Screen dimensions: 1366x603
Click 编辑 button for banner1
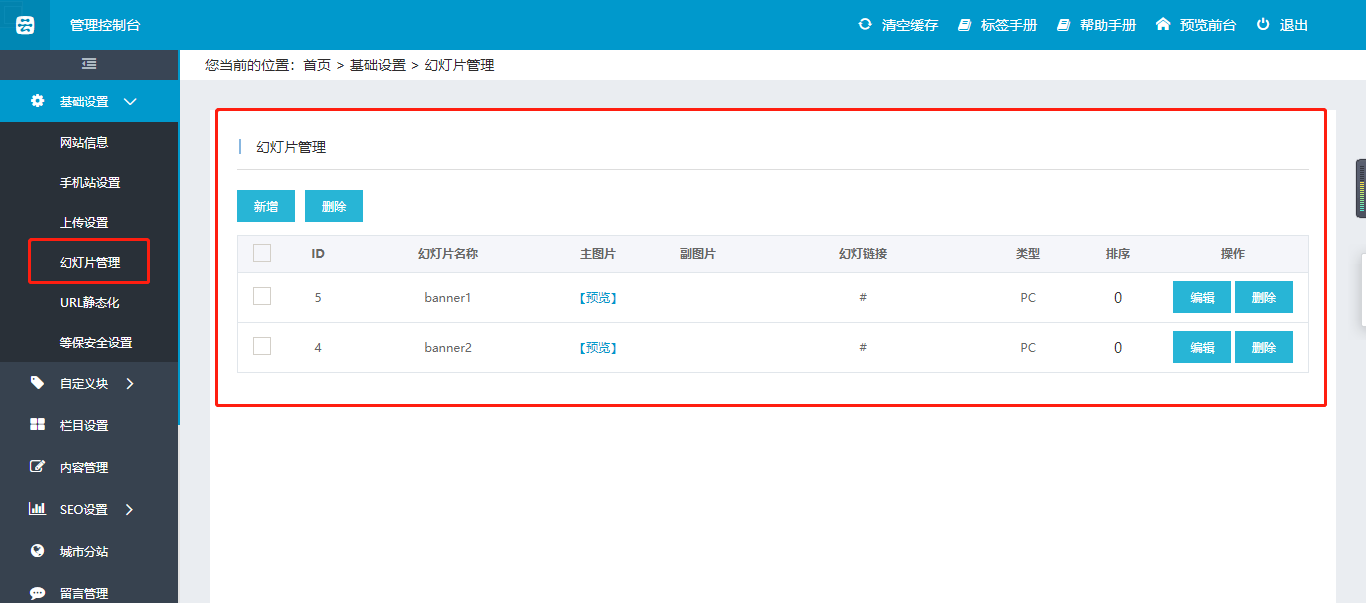1201,297
